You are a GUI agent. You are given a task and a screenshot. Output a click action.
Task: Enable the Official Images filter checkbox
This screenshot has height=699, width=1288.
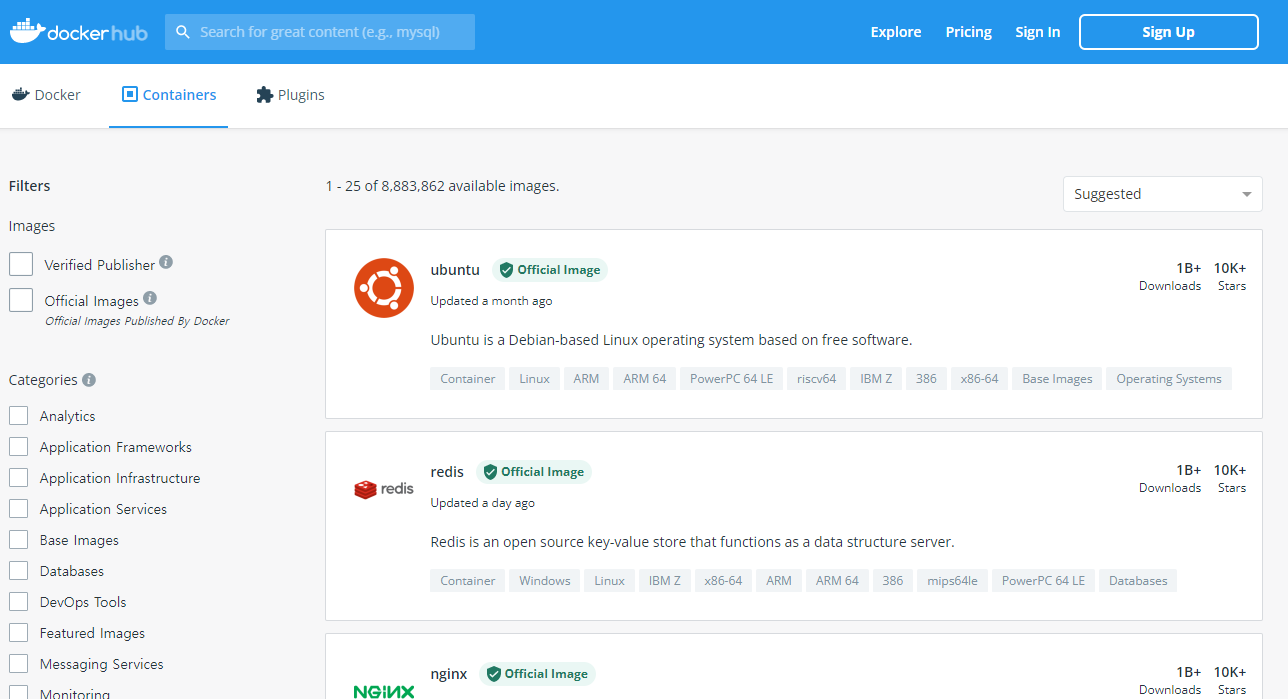(x=21, y=300)
